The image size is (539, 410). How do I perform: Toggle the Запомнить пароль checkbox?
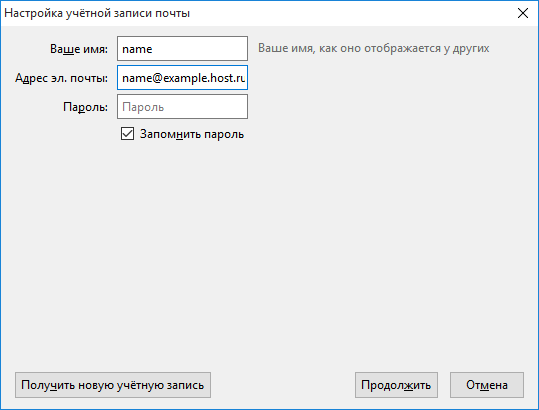(127, 134)
